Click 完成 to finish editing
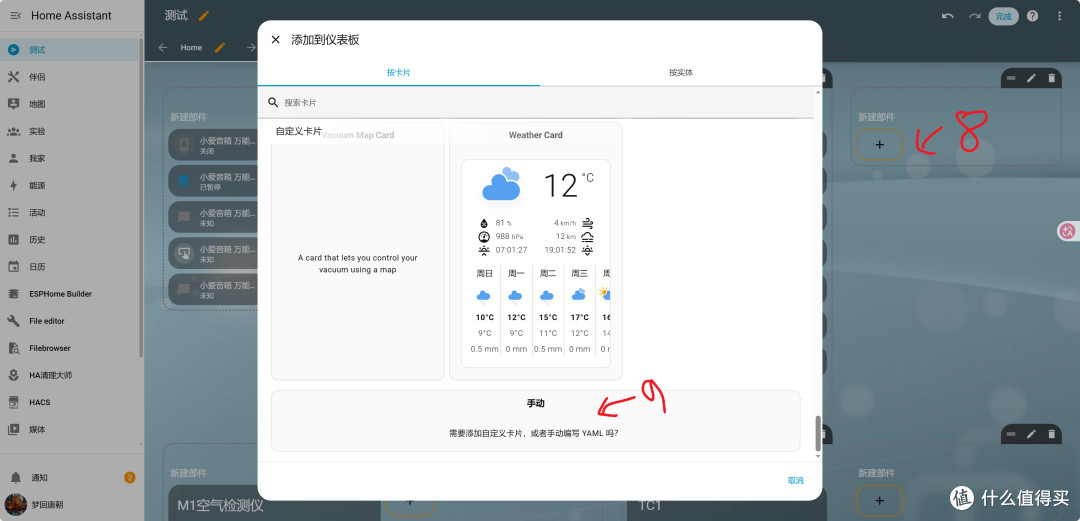Screen dimensions: 1080x521 point(1004,16)
